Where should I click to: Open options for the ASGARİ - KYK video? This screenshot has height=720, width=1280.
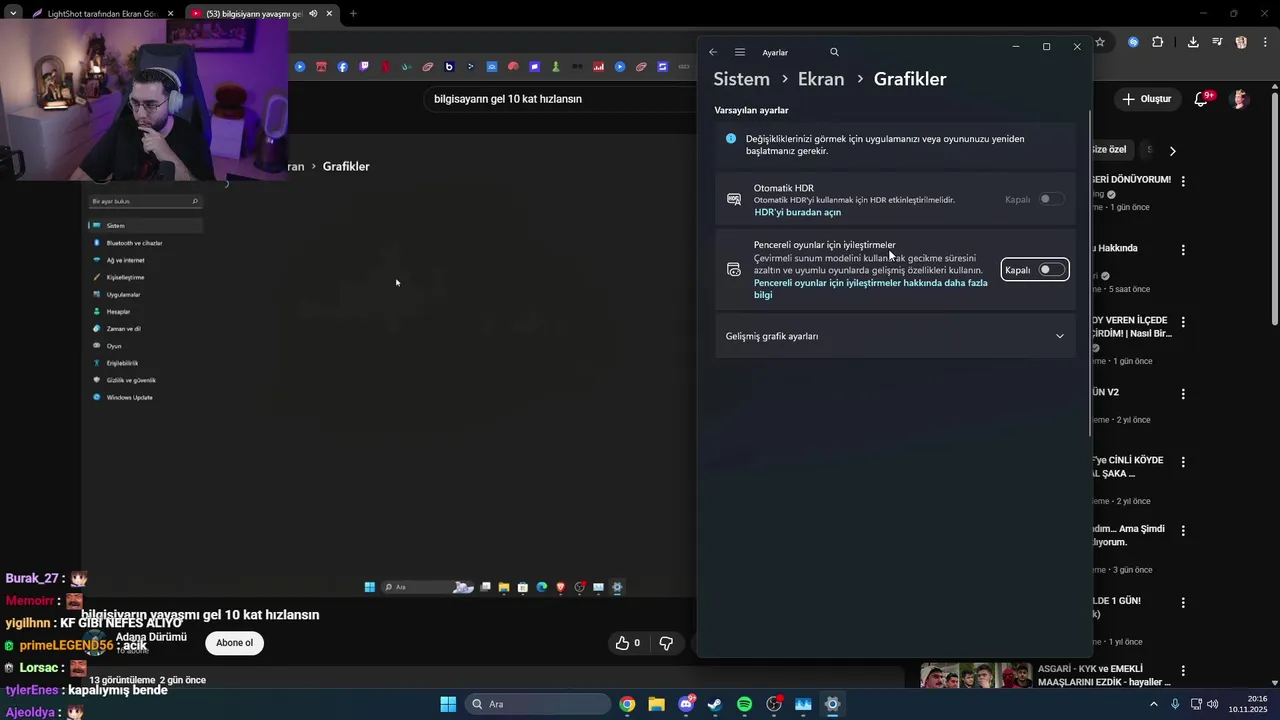tap(1183, 671)
